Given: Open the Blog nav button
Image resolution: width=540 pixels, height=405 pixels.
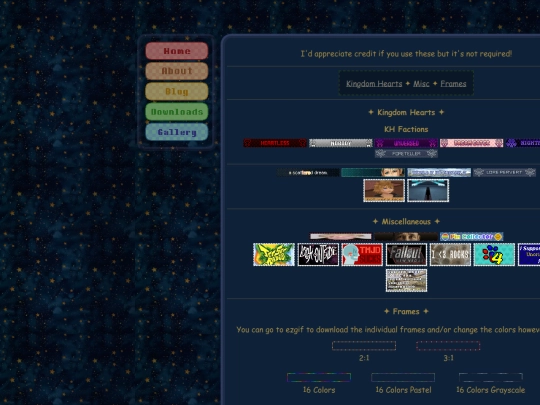Looking at the screenshot, I should [177, 91].
